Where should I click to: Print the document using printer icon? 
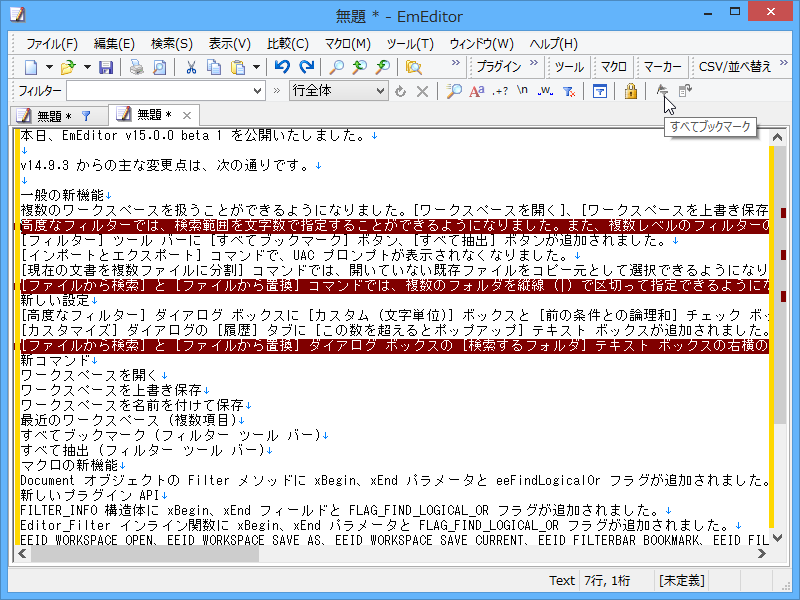136,67
